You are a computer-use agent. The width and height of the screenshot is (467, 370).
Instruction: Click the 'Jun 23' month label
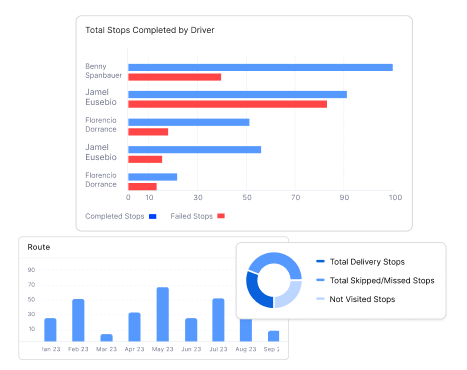[191, 349]
